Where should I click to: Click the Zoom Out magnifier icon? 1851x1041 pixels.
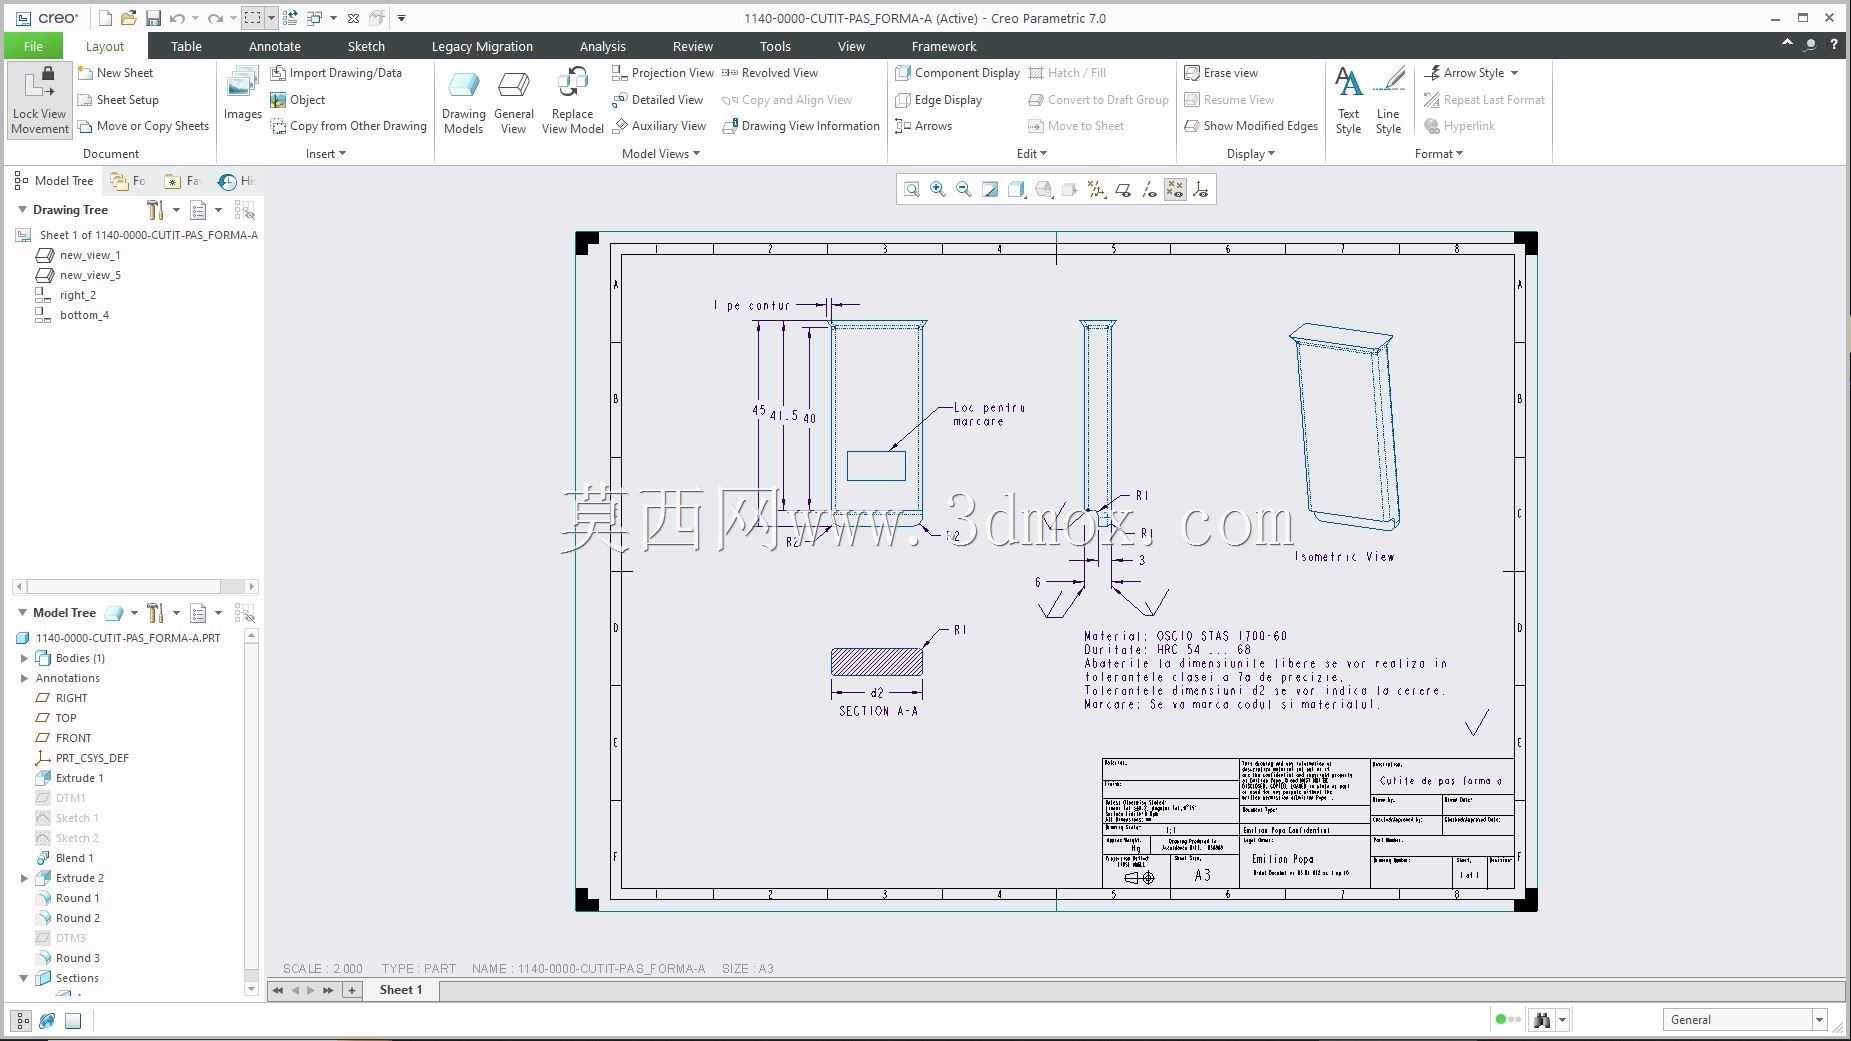point(964,190)
